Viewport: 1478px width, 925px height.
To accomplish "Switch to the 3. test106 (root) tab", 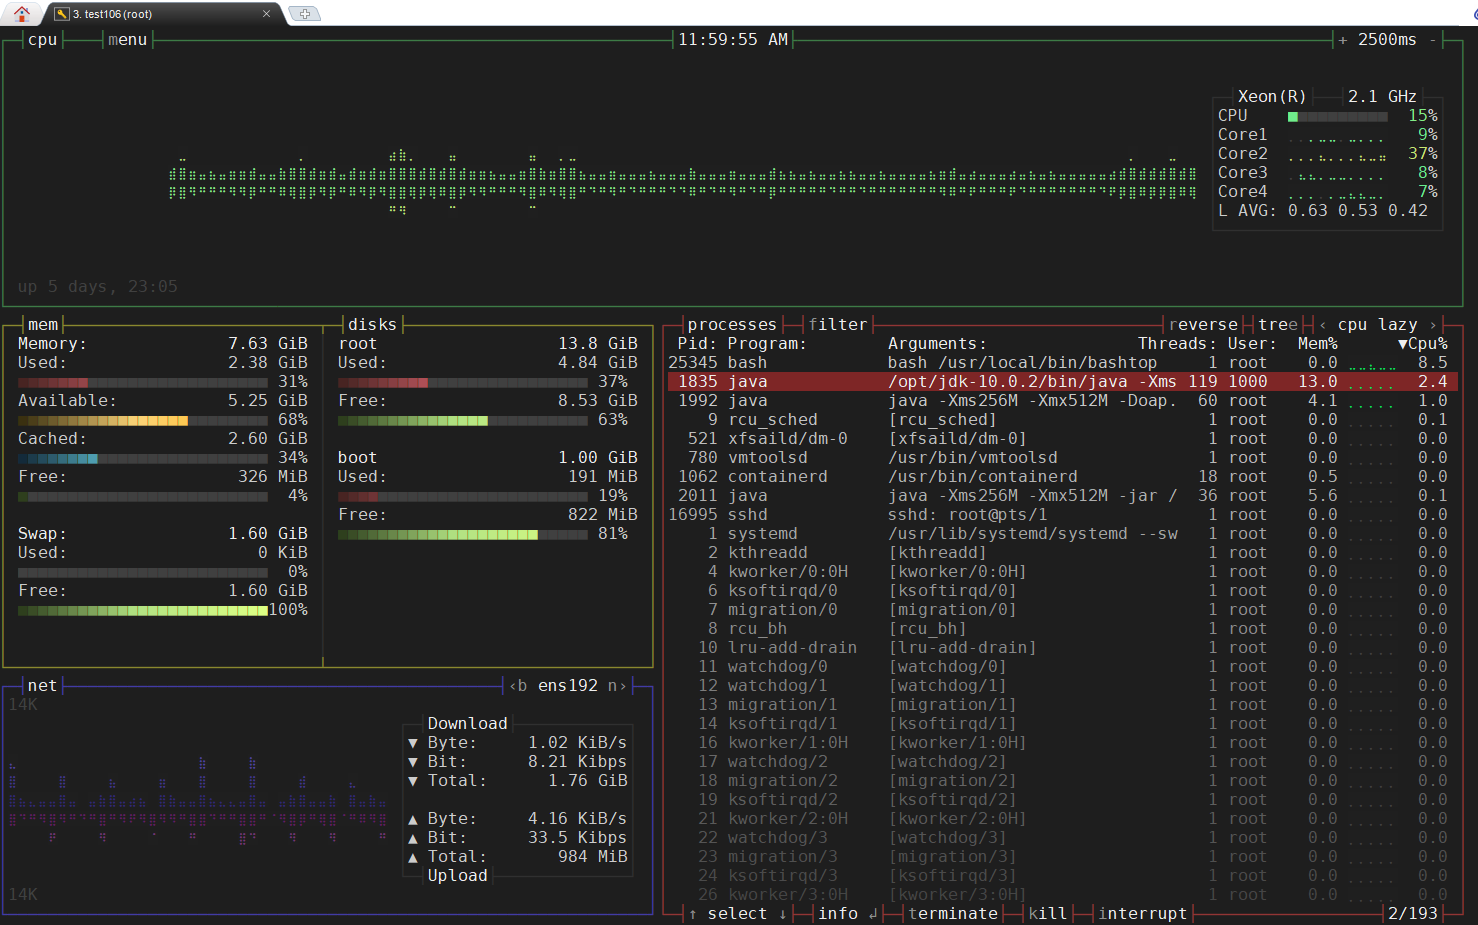I will tap(160, 14).
